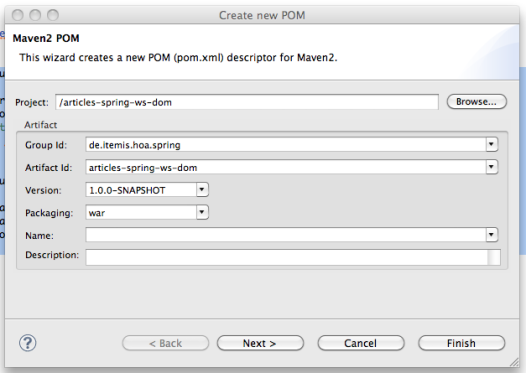Expand the Artifact Id dropdown list
Screen dimensions: 526x373
pos(491,167)
